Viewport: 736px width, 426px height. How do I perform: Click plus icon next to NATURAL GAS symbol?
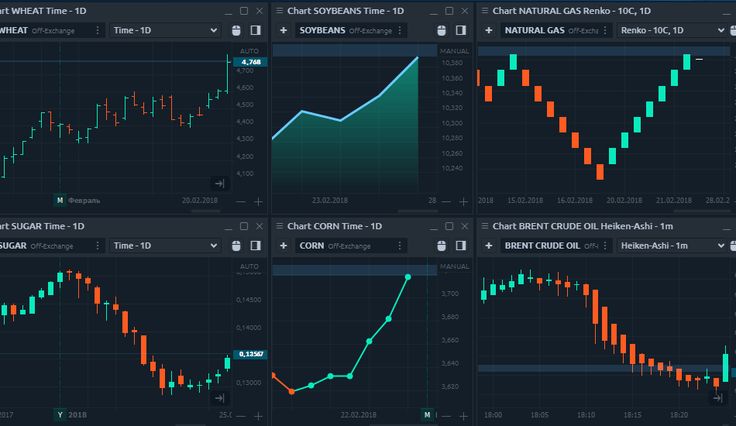tap(489, 31)
